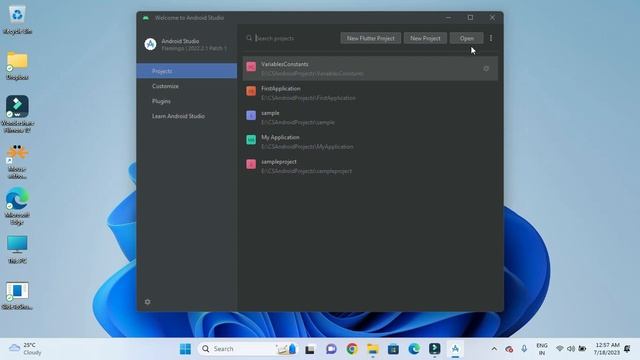Open Google Chrome from taskbar

pos(352,349)
